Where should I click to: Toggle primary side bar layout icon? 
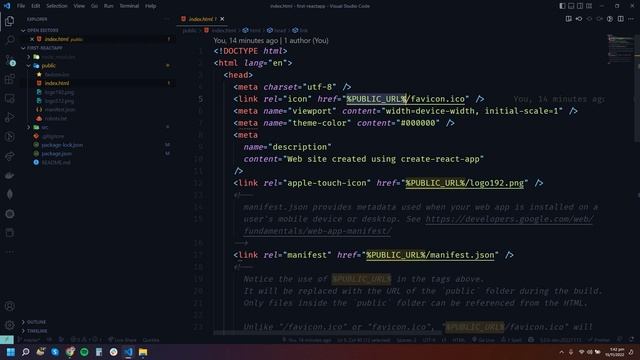click(562, 6)
